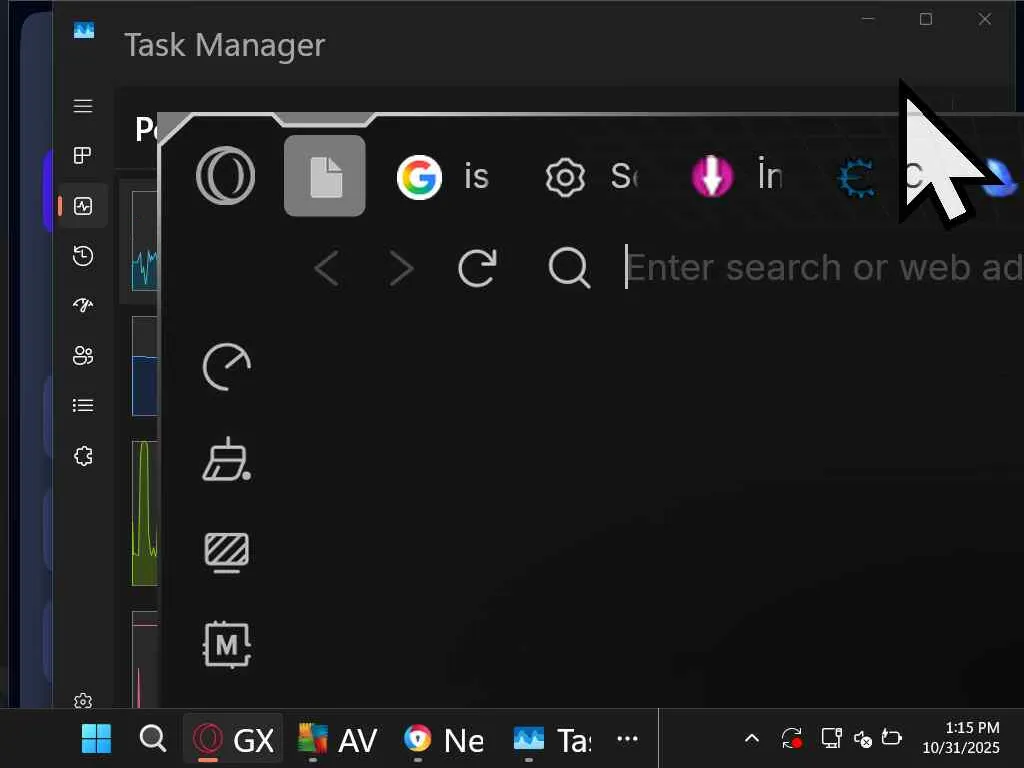Reload the current browser page
The image size is (1024, 768).
477,268
